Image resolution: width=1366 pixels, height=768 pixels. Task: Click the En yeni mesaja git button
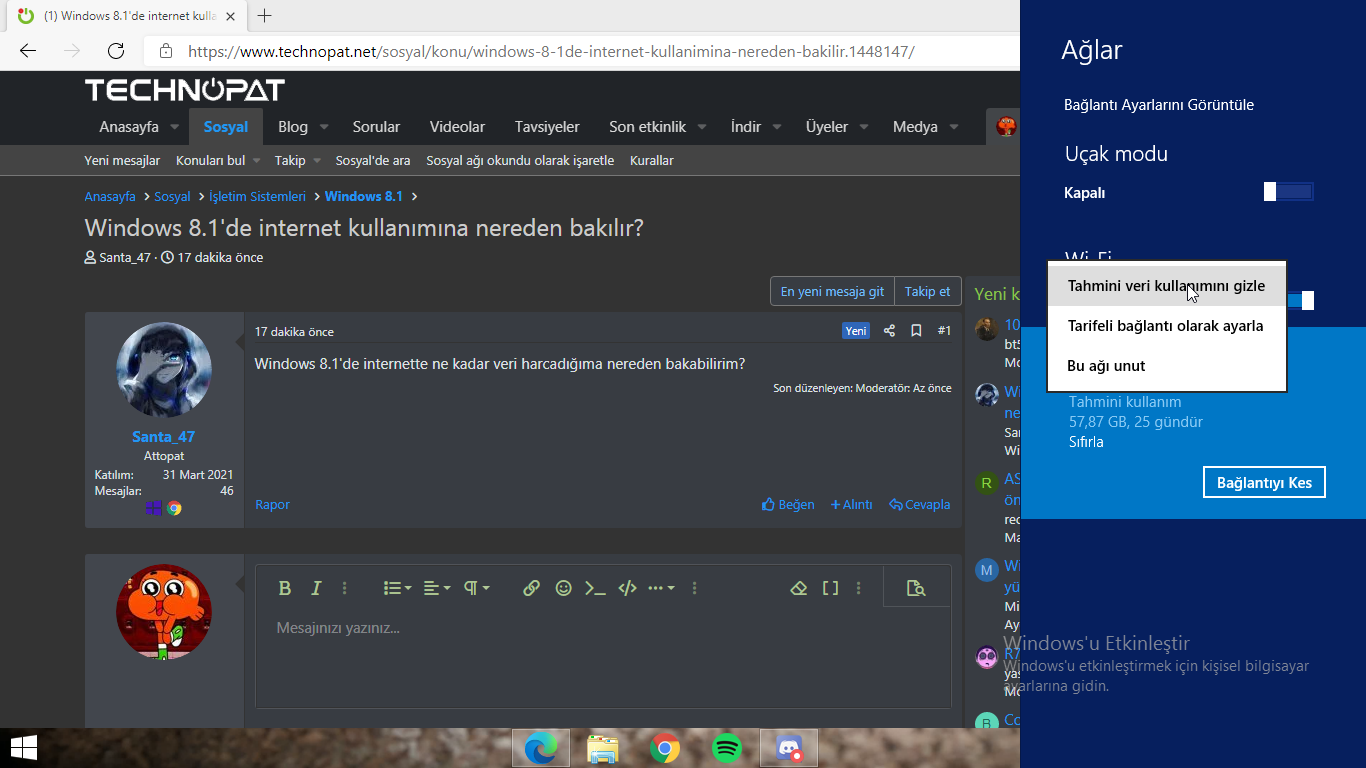832,291
